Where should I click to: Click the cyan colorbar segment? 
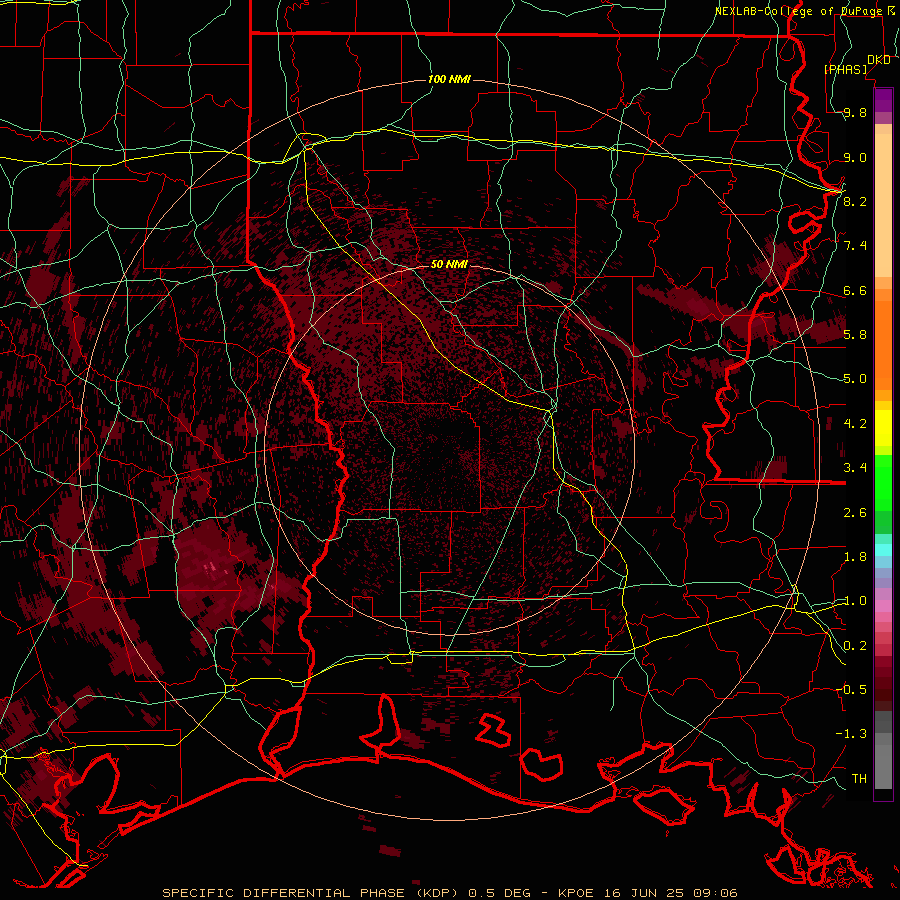[x=883, y=549]
